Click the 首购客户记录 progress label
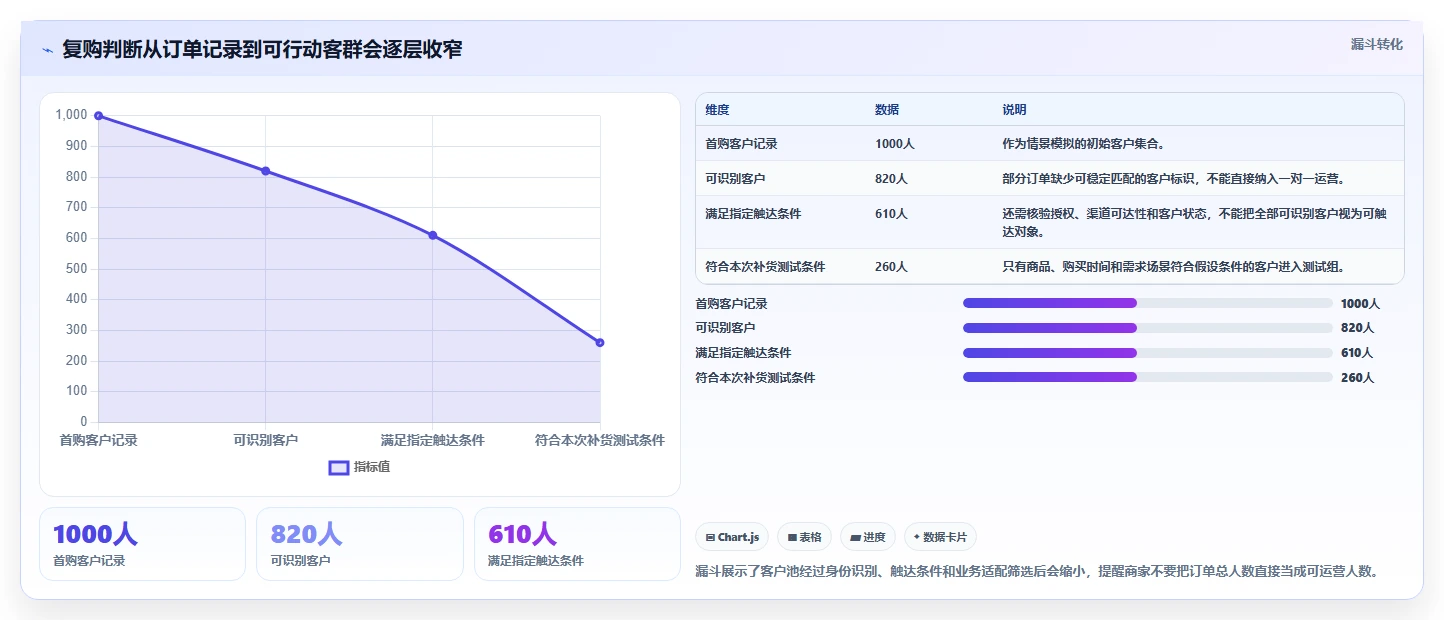Image resolution: width=1444 pixels, height=620 pixels. 731,304
